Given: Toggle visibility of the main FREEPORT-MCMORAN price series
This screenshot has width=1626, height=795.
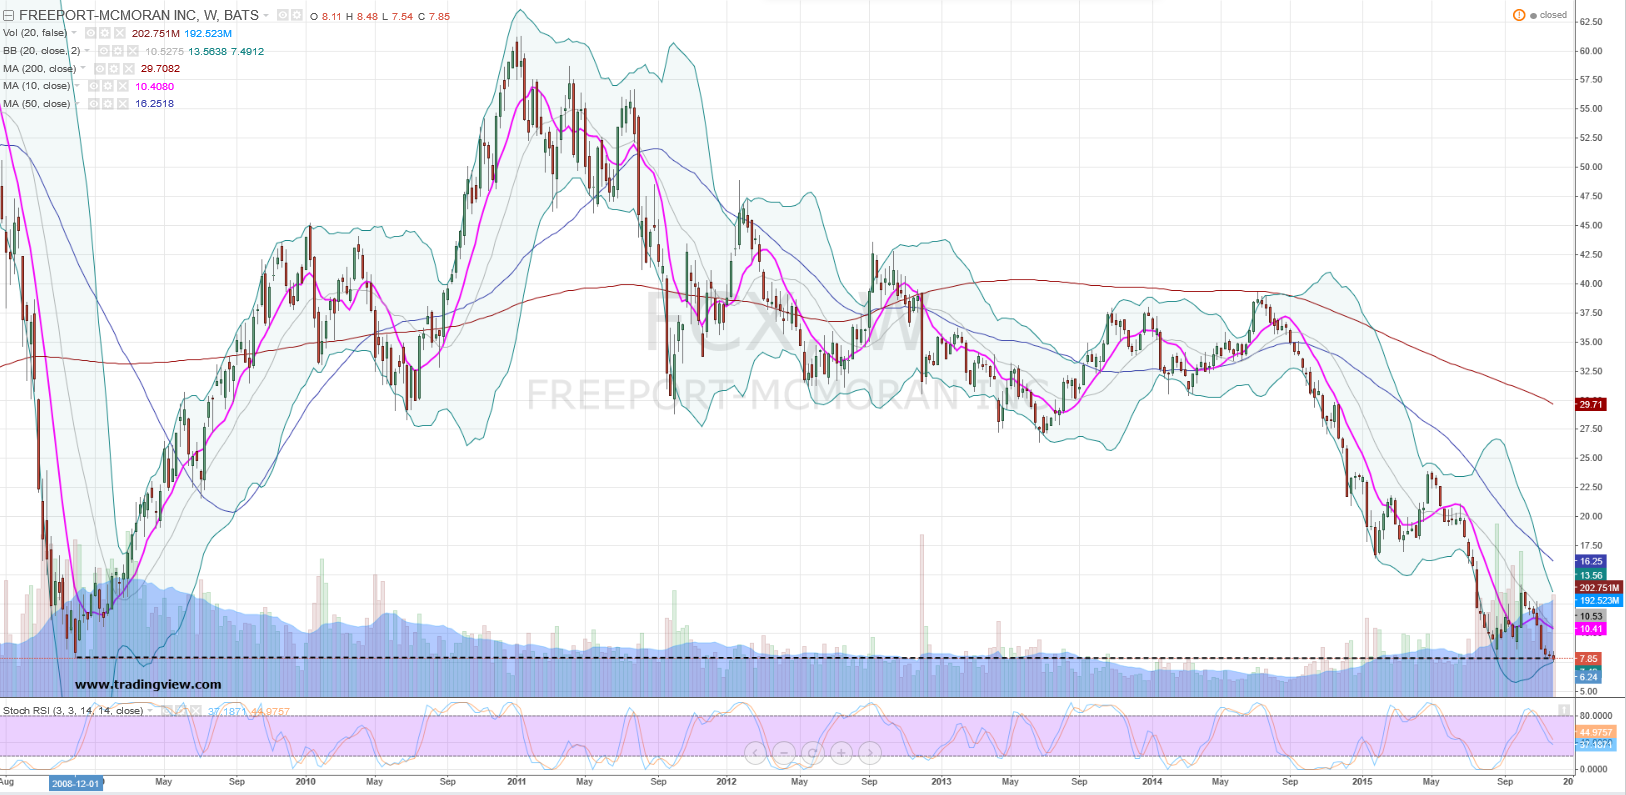Looking at the screenshot, I should [283, 16].
